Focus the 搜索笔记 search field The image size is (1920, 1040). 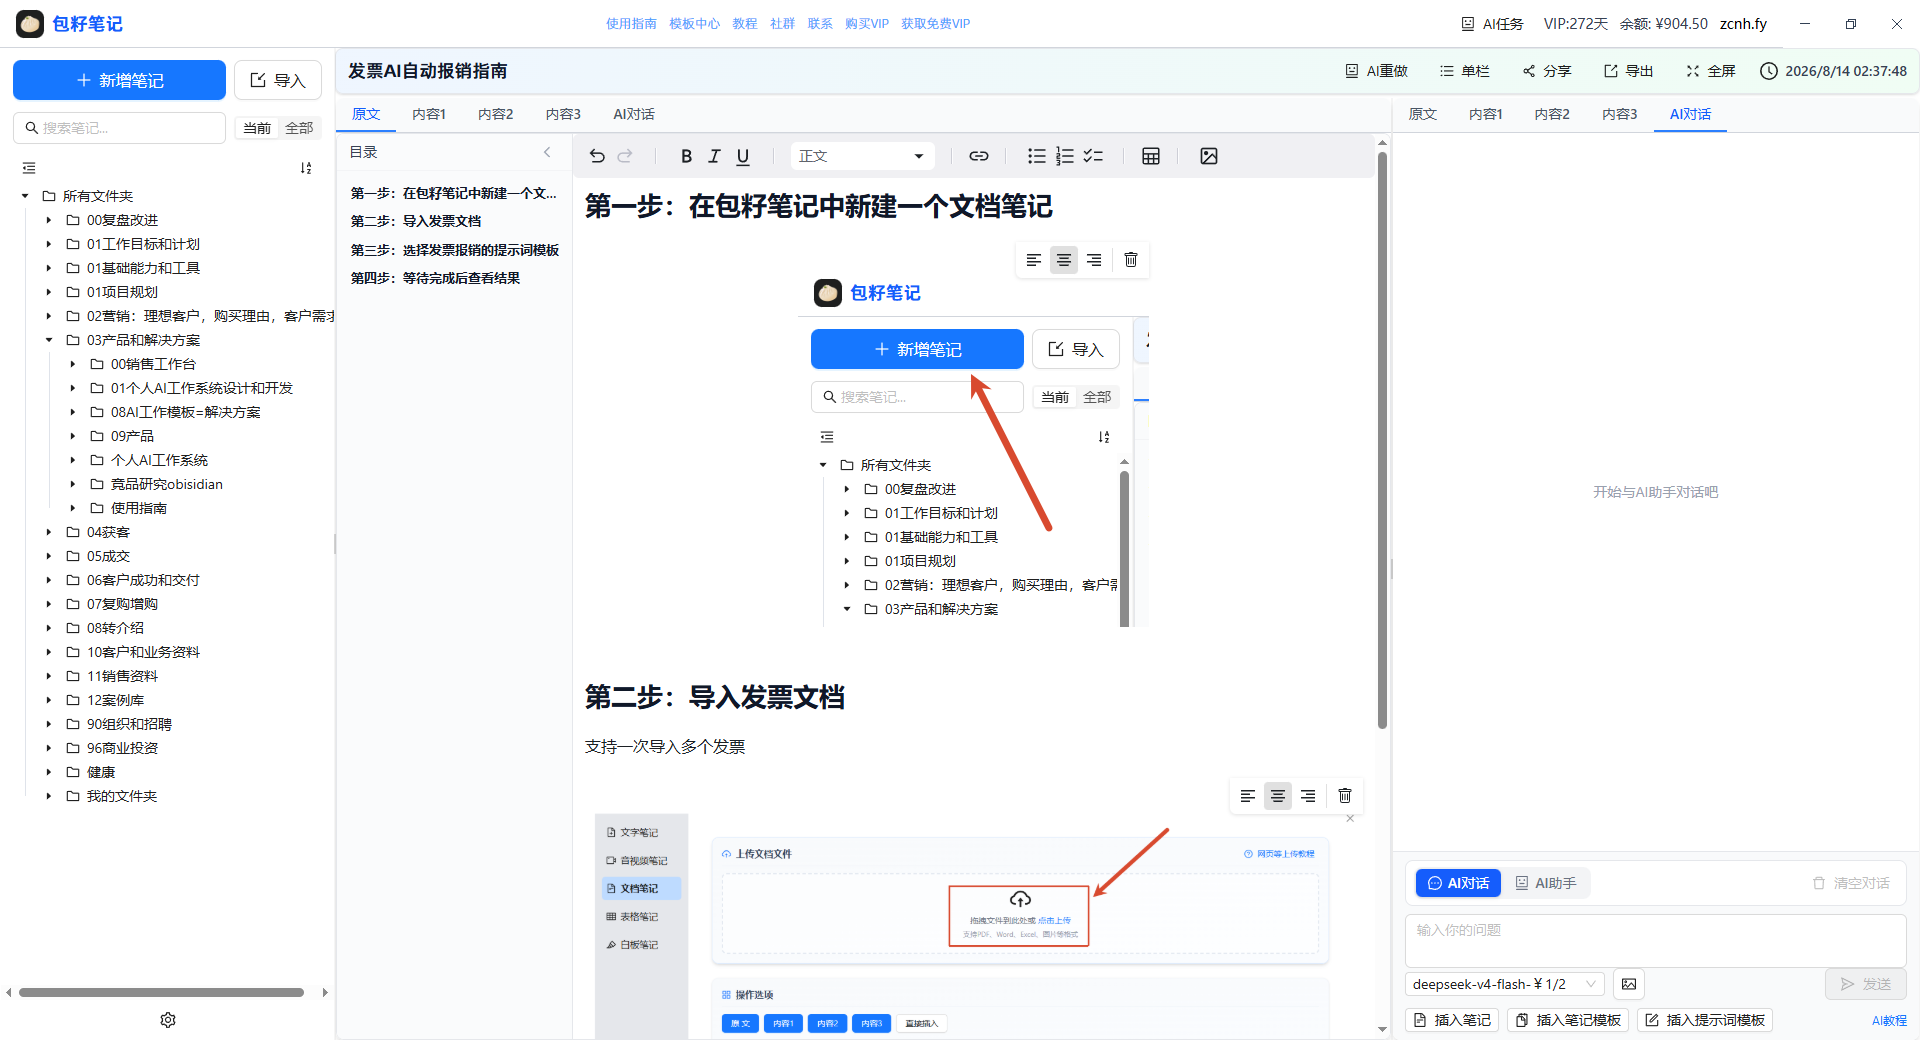(119, 128)
